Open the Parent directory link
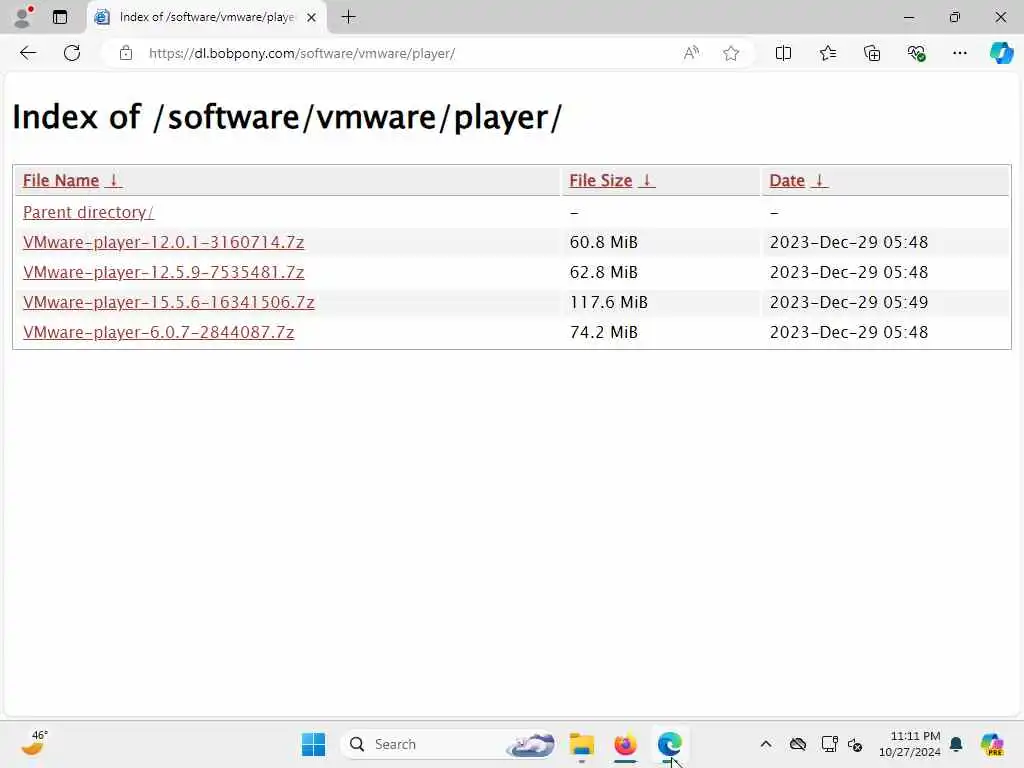The image size is (1024, 768). [x=88, y=212]
